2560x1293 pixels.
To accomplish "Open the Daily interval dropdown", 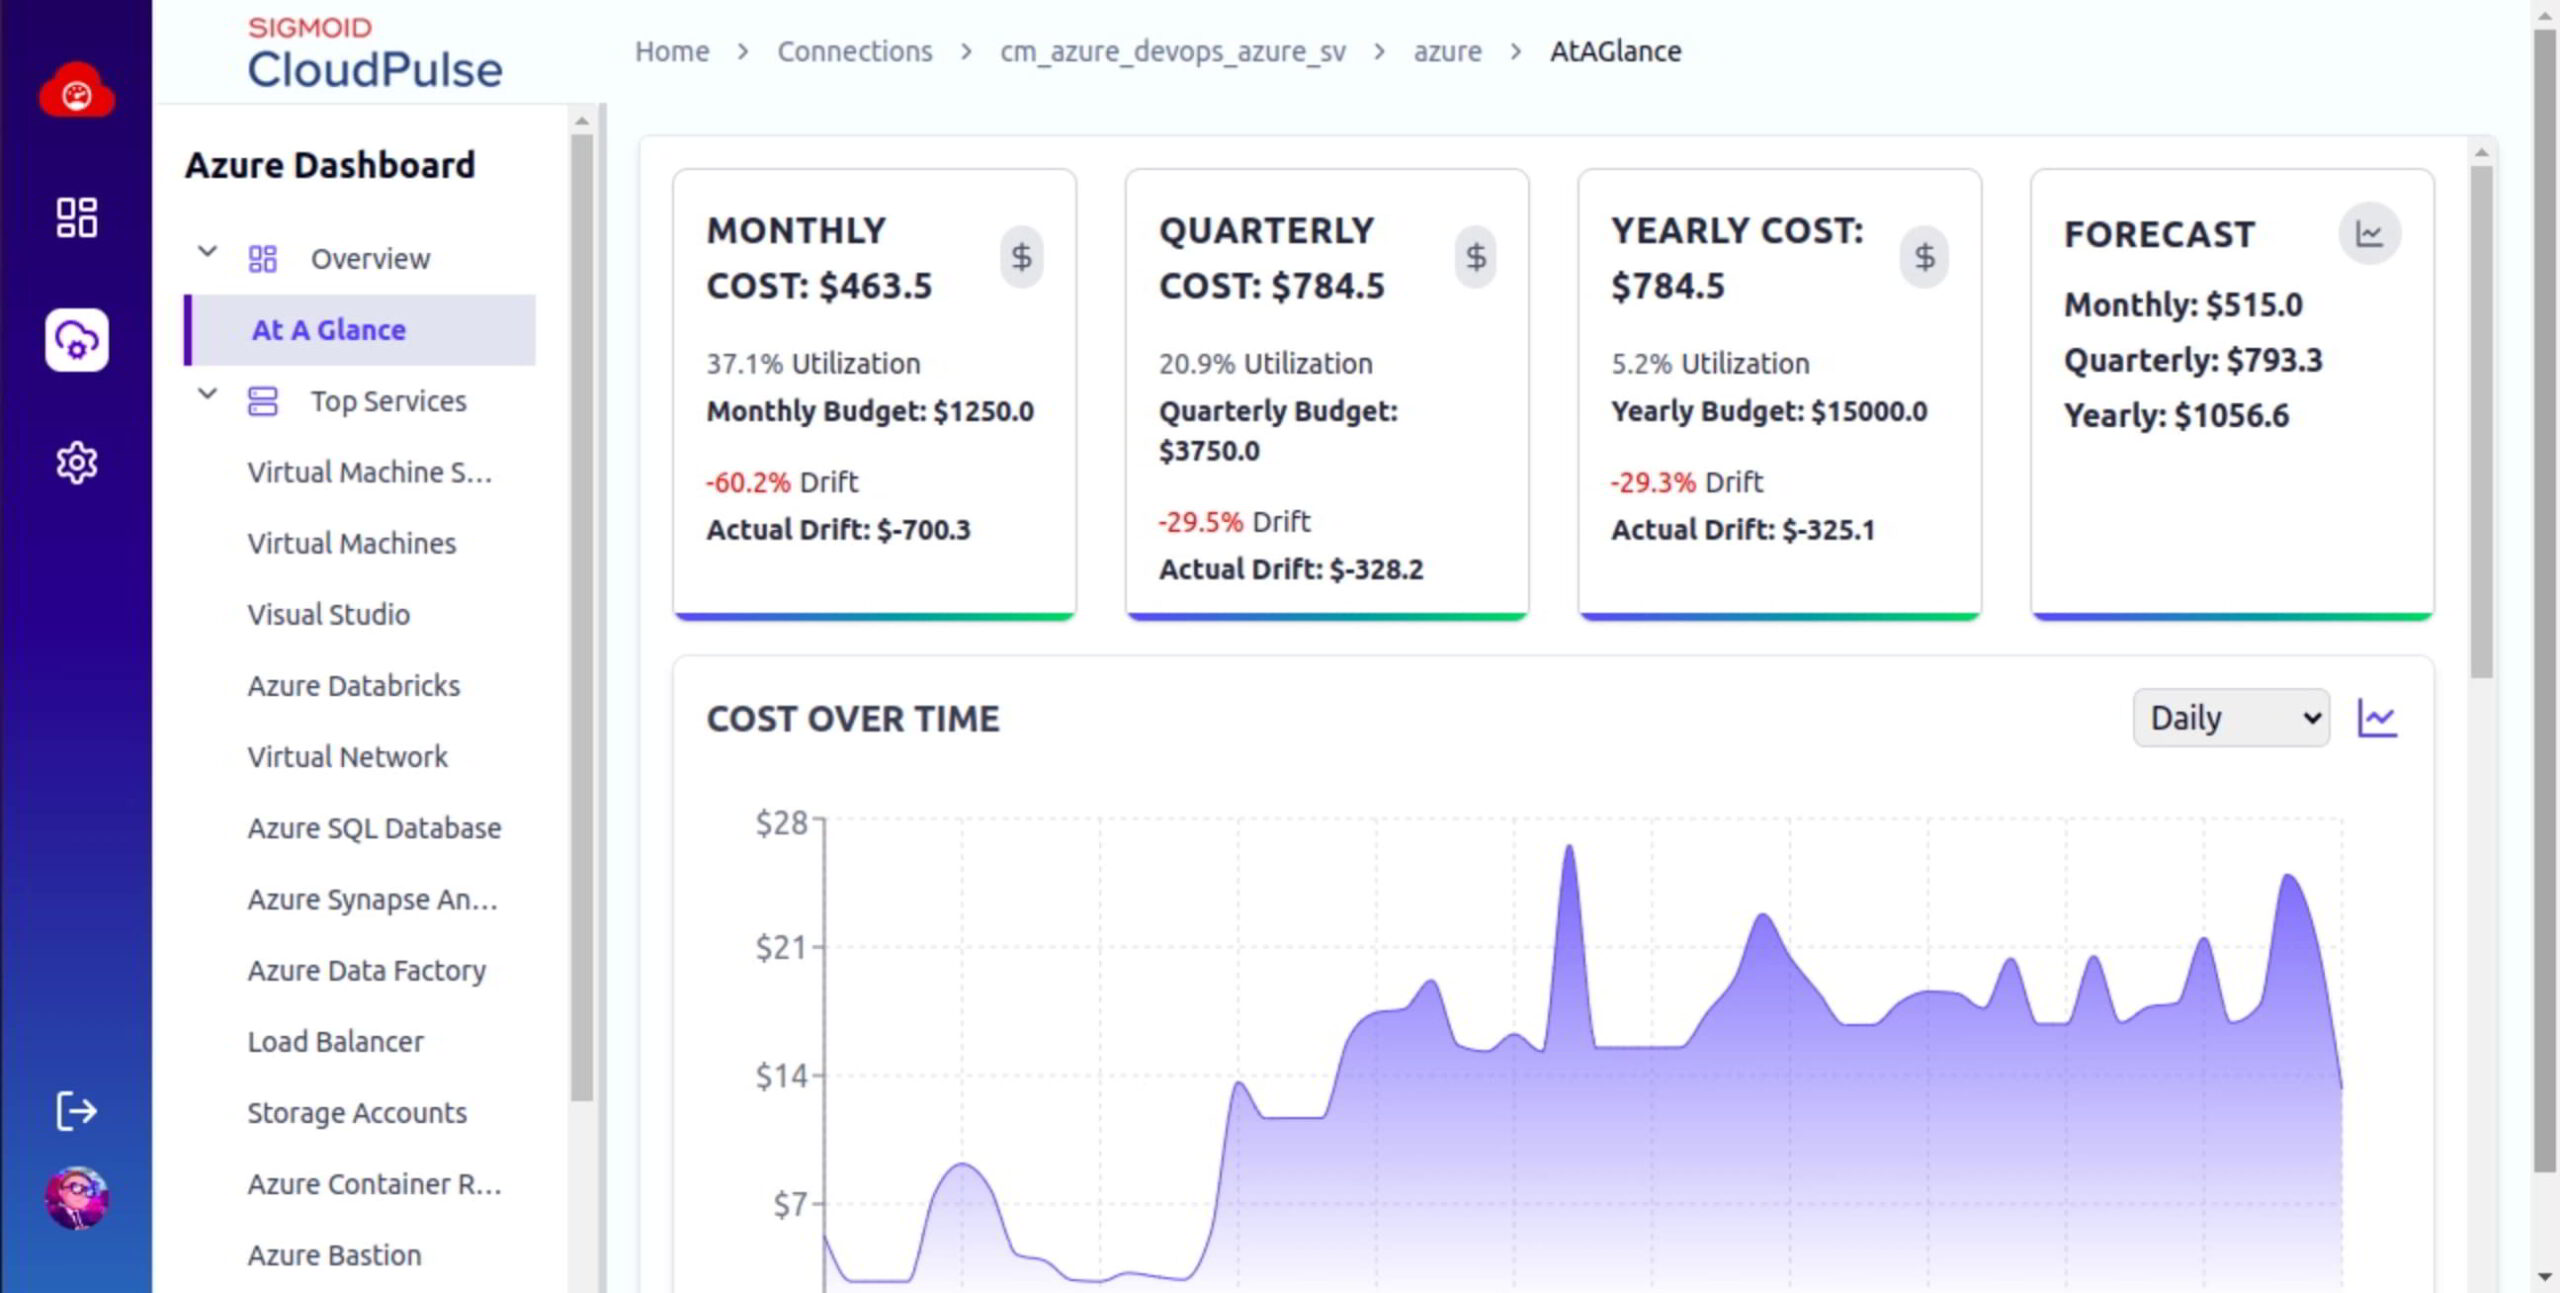I will point(2230,718).
